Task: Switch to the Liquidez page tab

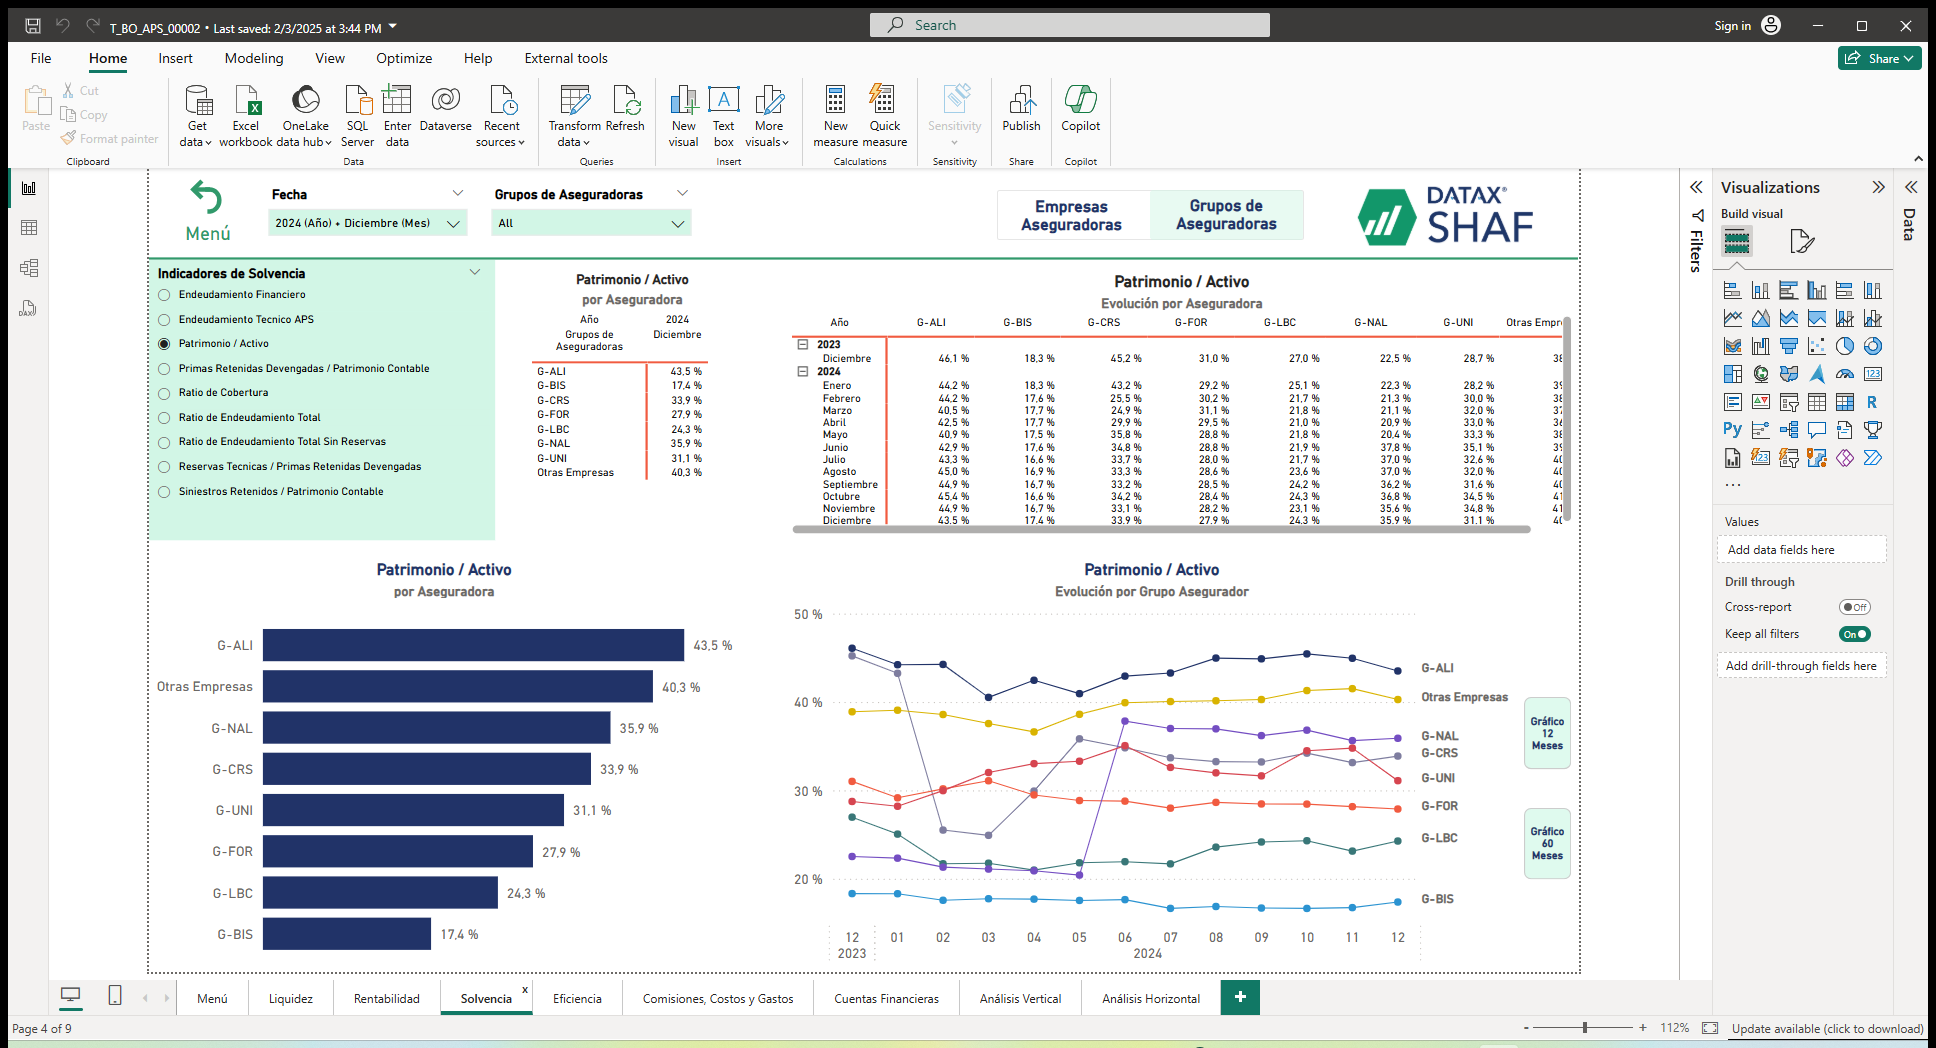Action: click(290, 998)
